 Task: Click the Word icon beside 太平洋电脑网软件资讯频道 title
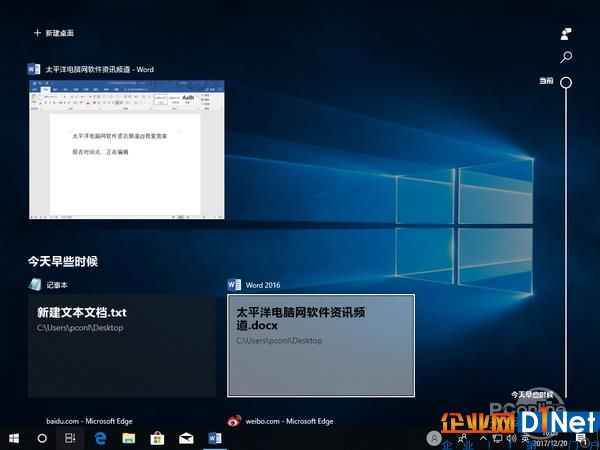click(x=34, y=69)
